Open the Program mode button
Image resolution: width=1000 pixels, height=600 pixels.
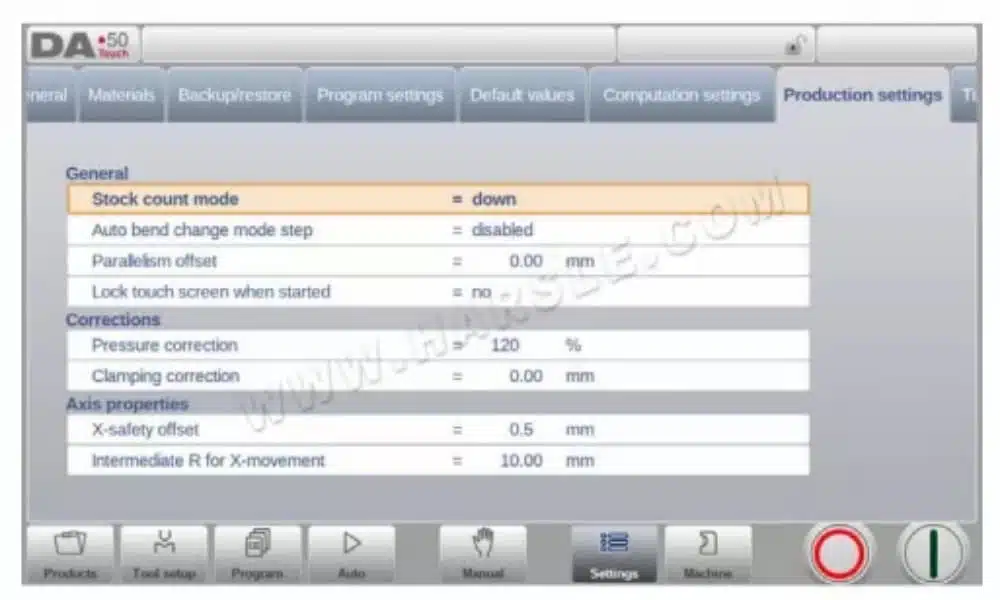258,553
